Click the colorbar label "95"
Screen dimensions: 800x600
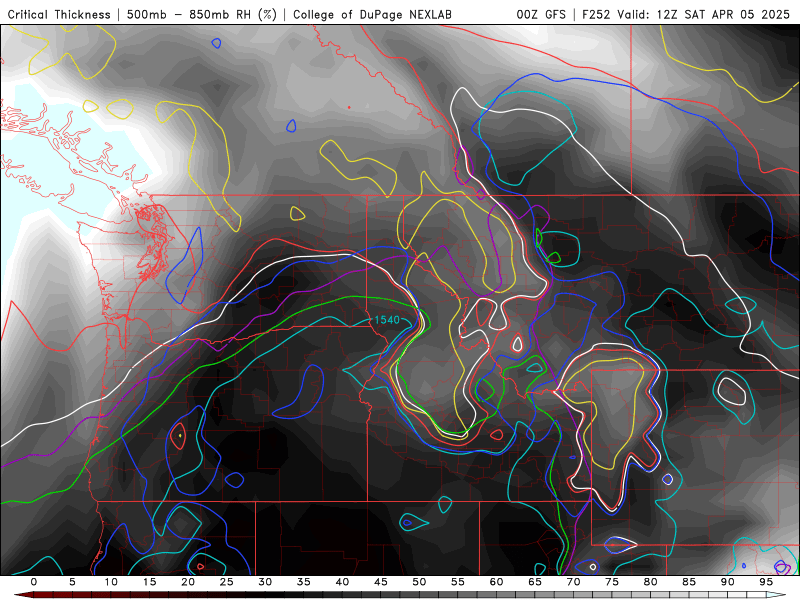(766, 582)
